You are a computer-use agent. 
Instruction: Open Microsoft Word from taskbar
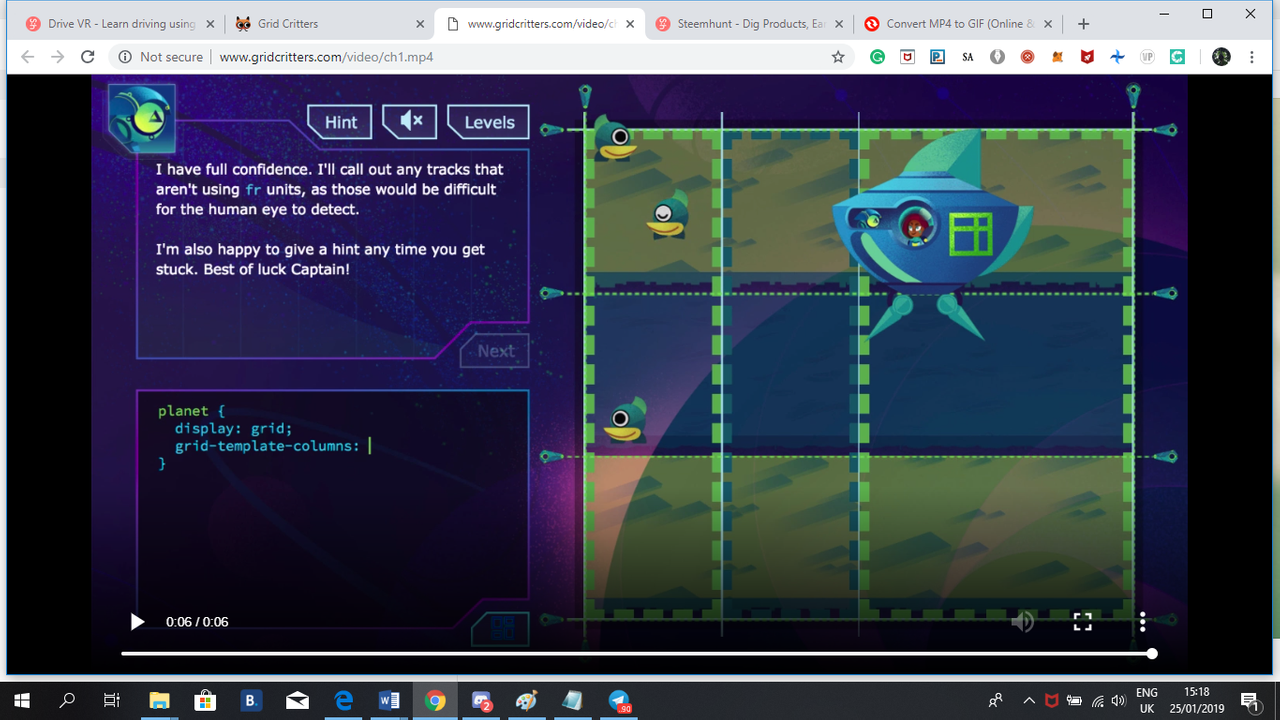(389, 701)
